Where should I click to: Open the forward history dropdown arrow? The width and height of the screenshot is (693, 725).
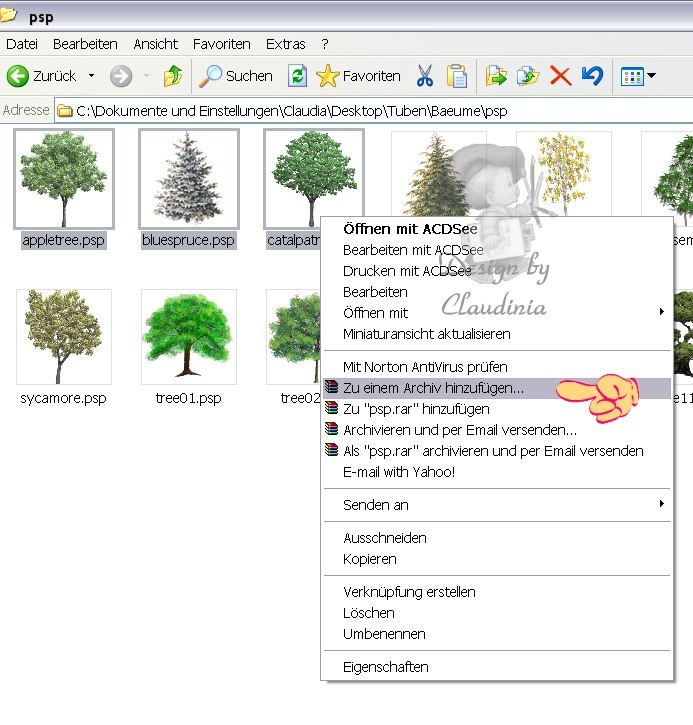[147, 75]
